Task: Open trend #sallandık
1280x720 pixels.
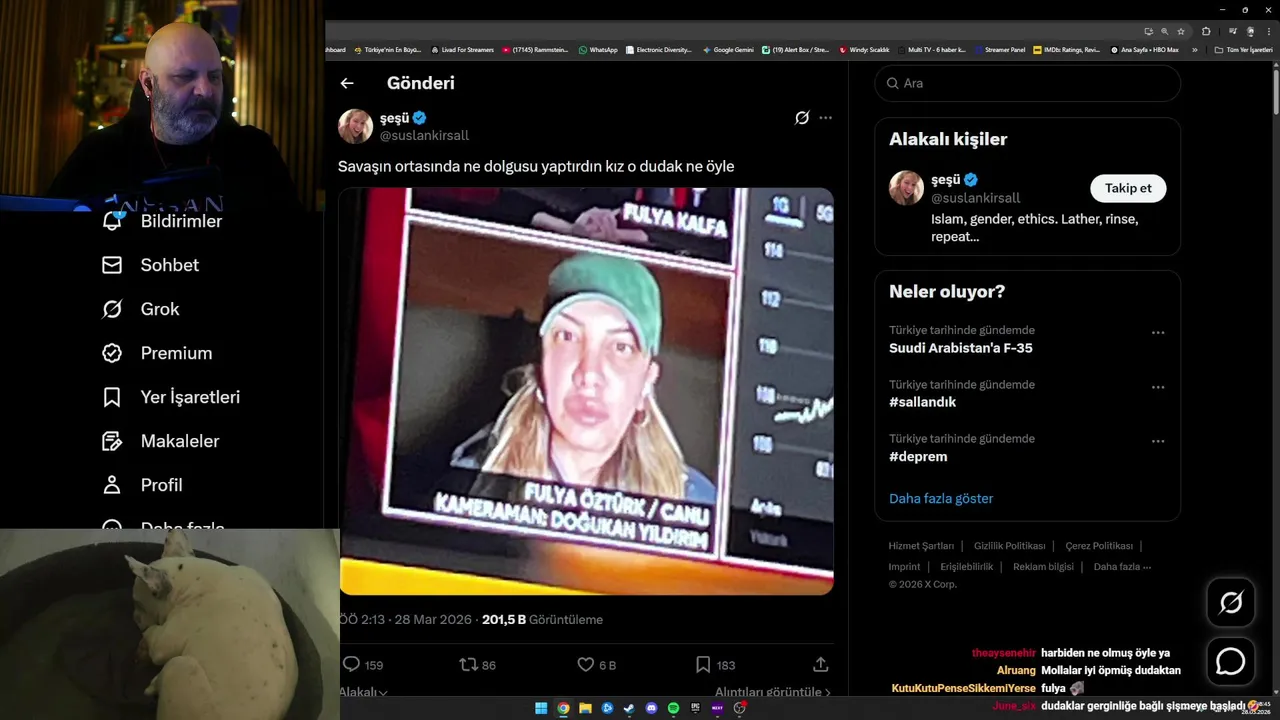Action: click(922, 402)
